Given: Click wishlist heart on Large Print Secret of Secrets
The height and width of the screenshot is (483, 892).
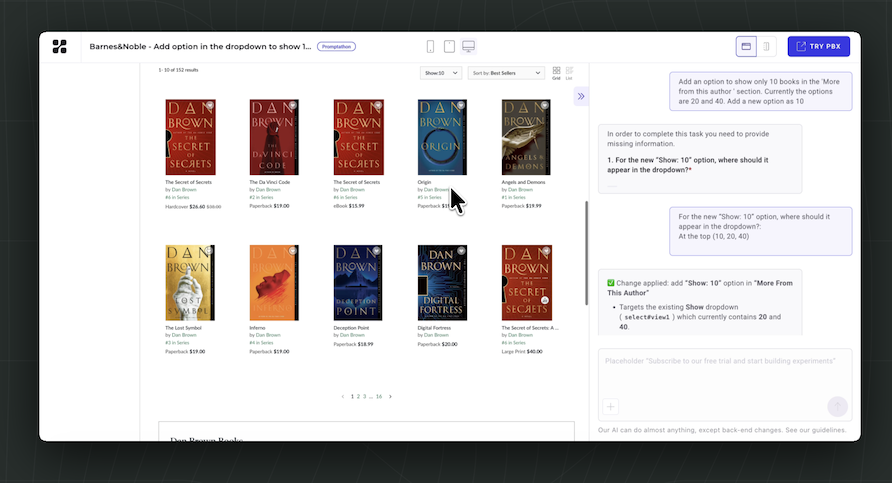Looking at the screenshot, I should tap(546, 250).
